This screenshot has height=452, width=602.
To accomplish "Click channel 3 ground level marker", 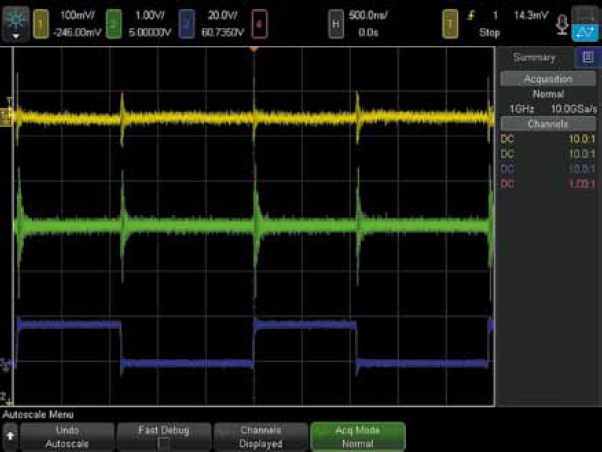I will click(6, 365).
